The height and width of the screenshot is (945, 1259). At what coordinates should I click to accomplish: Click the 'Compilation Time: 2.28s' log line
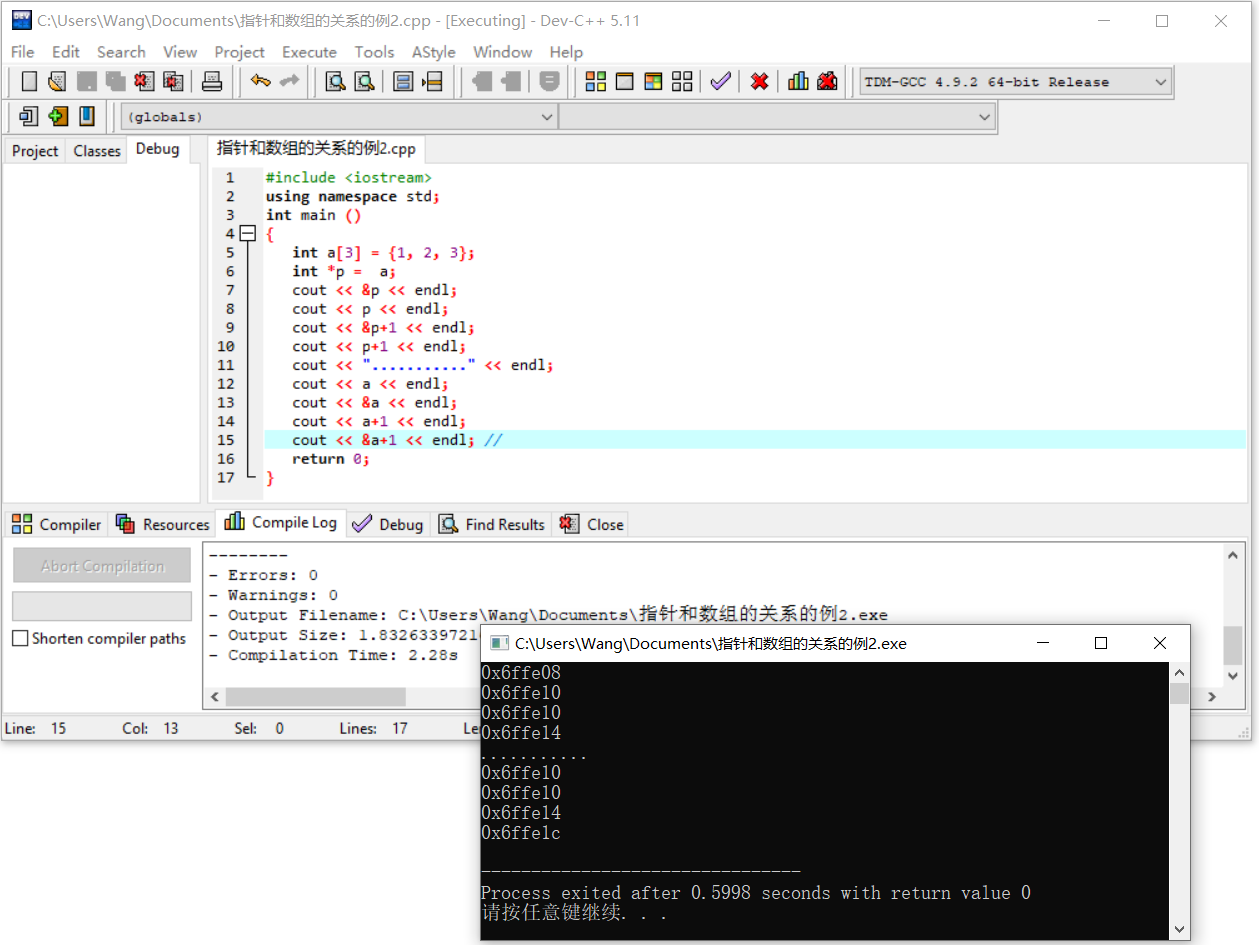pos(334,655)
